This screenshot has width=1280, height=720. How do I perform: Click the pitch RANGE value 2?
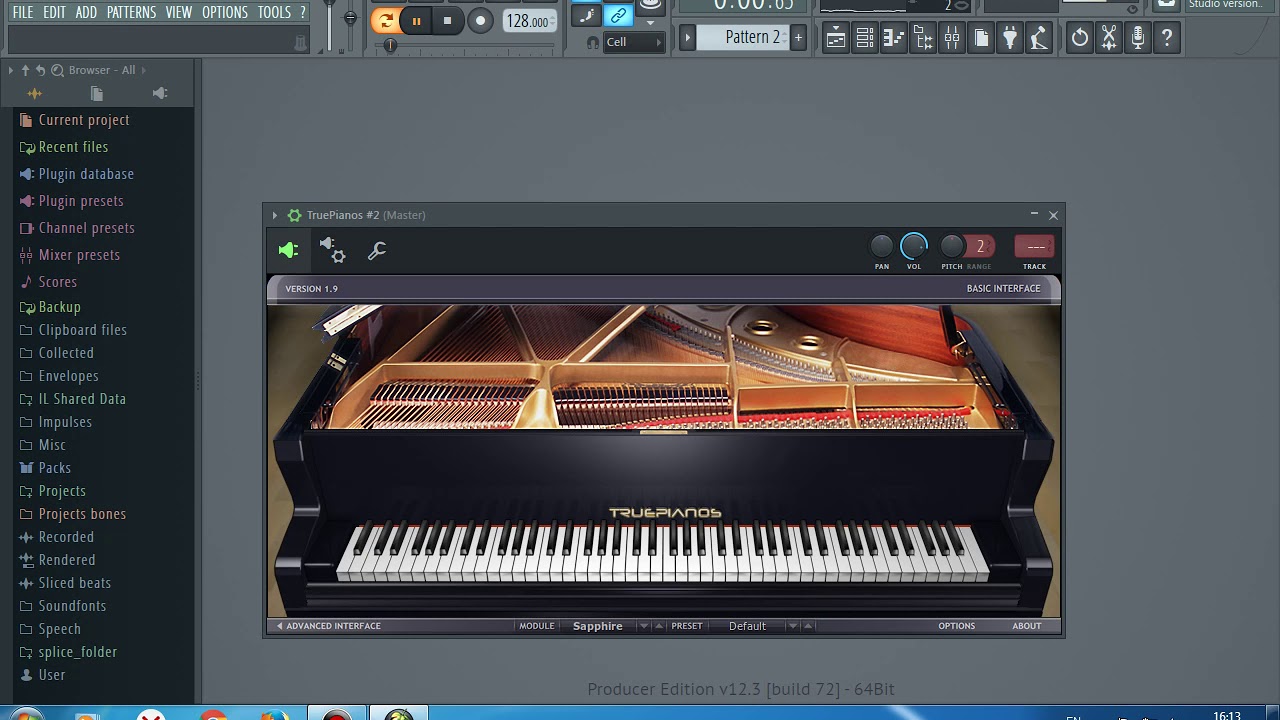coord(980,246)
